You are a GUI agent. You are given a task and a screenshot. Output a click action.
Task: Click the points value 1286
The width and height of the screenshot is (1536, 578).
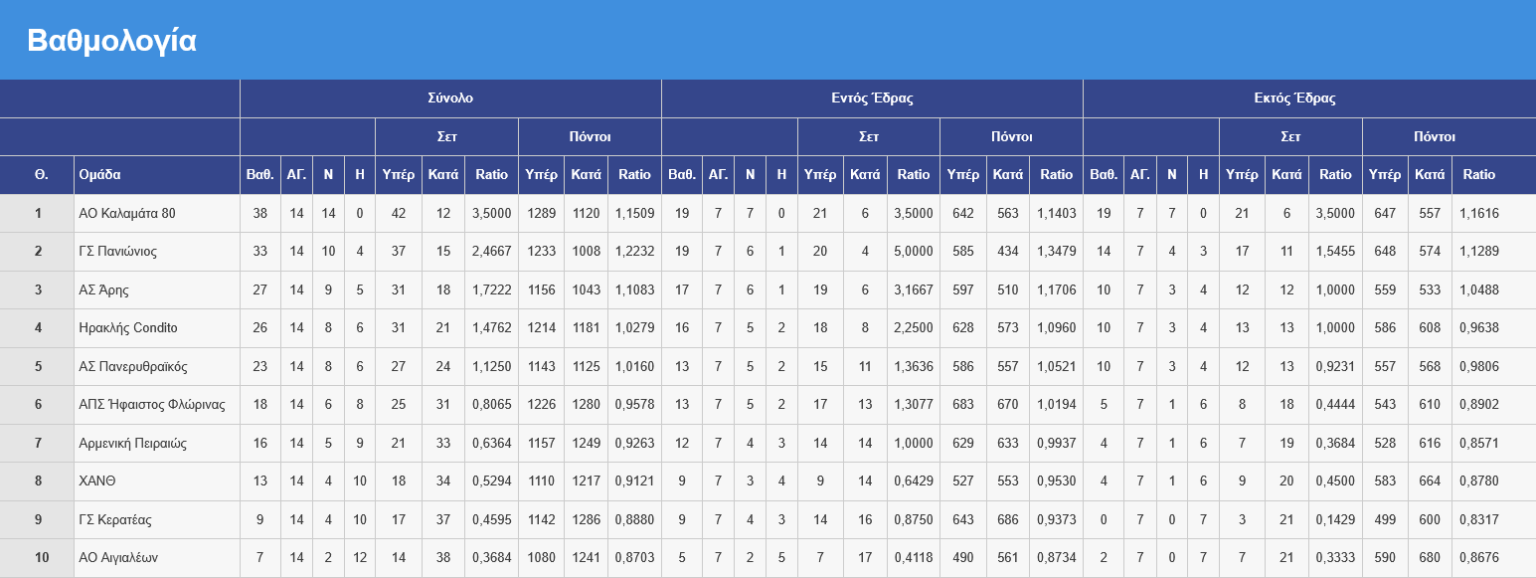[586, 520]
